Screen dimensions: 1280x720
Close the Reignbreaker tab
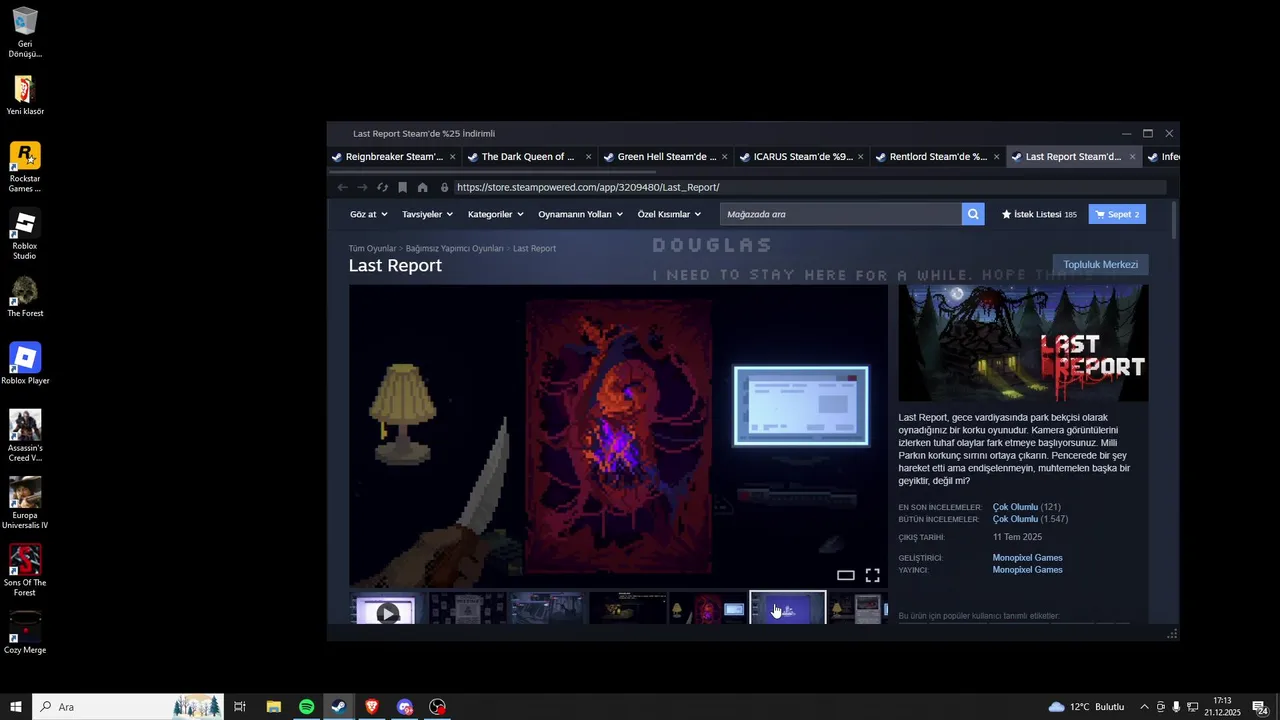(452, 157)
